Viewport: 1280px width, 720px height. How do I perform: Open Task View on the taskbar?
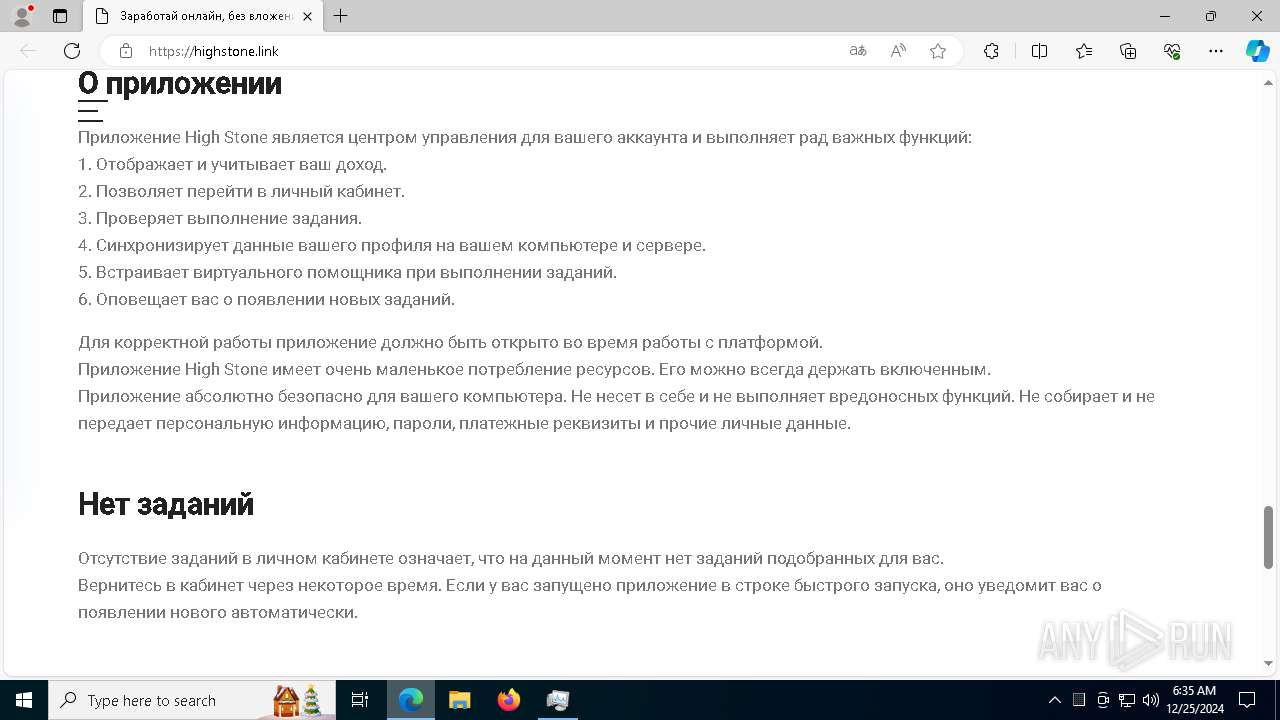tap(361, 700)
